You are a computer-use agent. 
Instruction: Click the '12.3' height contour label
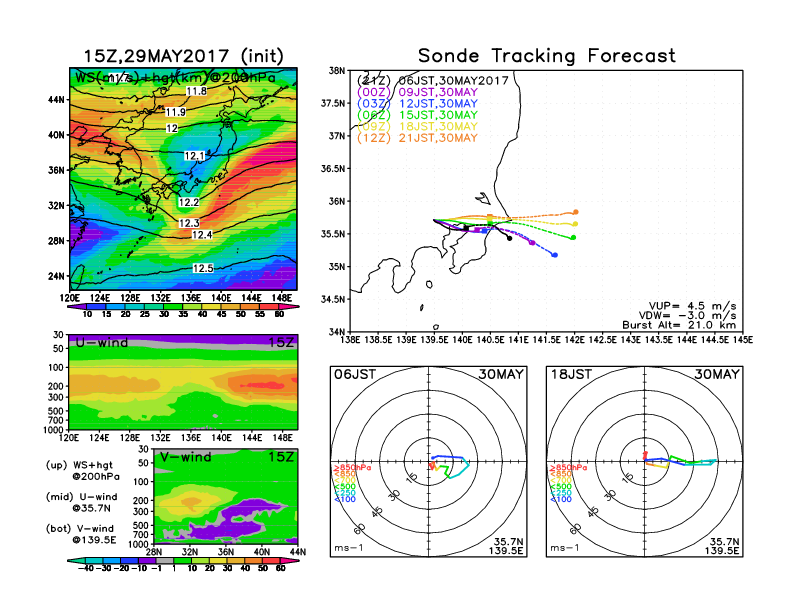(x=189, y=223)
